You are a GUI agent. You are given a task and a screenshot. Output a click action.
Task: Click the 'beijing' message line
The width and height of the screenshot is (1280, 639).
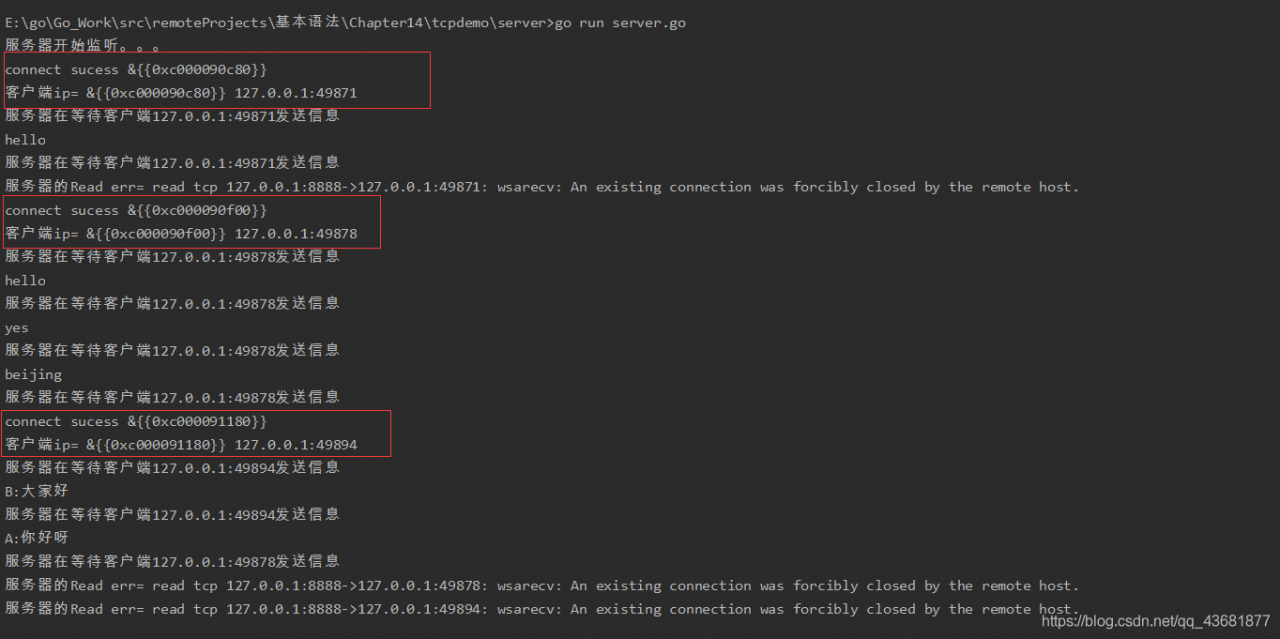tap(33, 375)
